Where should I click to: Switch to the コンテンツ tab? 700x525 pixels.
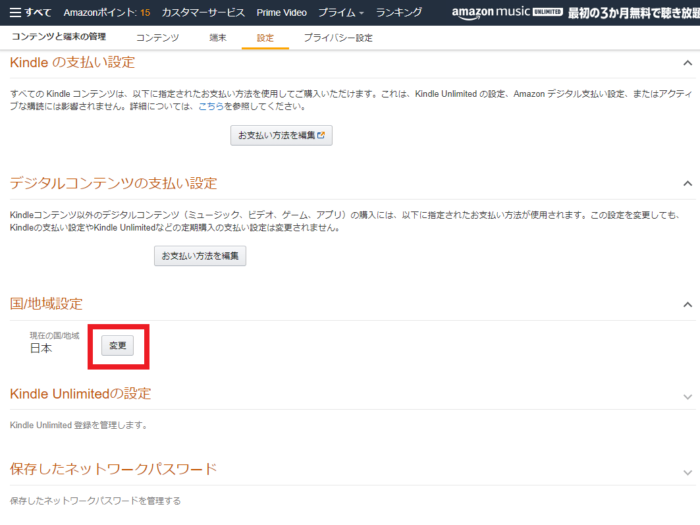tap(157, 38)
